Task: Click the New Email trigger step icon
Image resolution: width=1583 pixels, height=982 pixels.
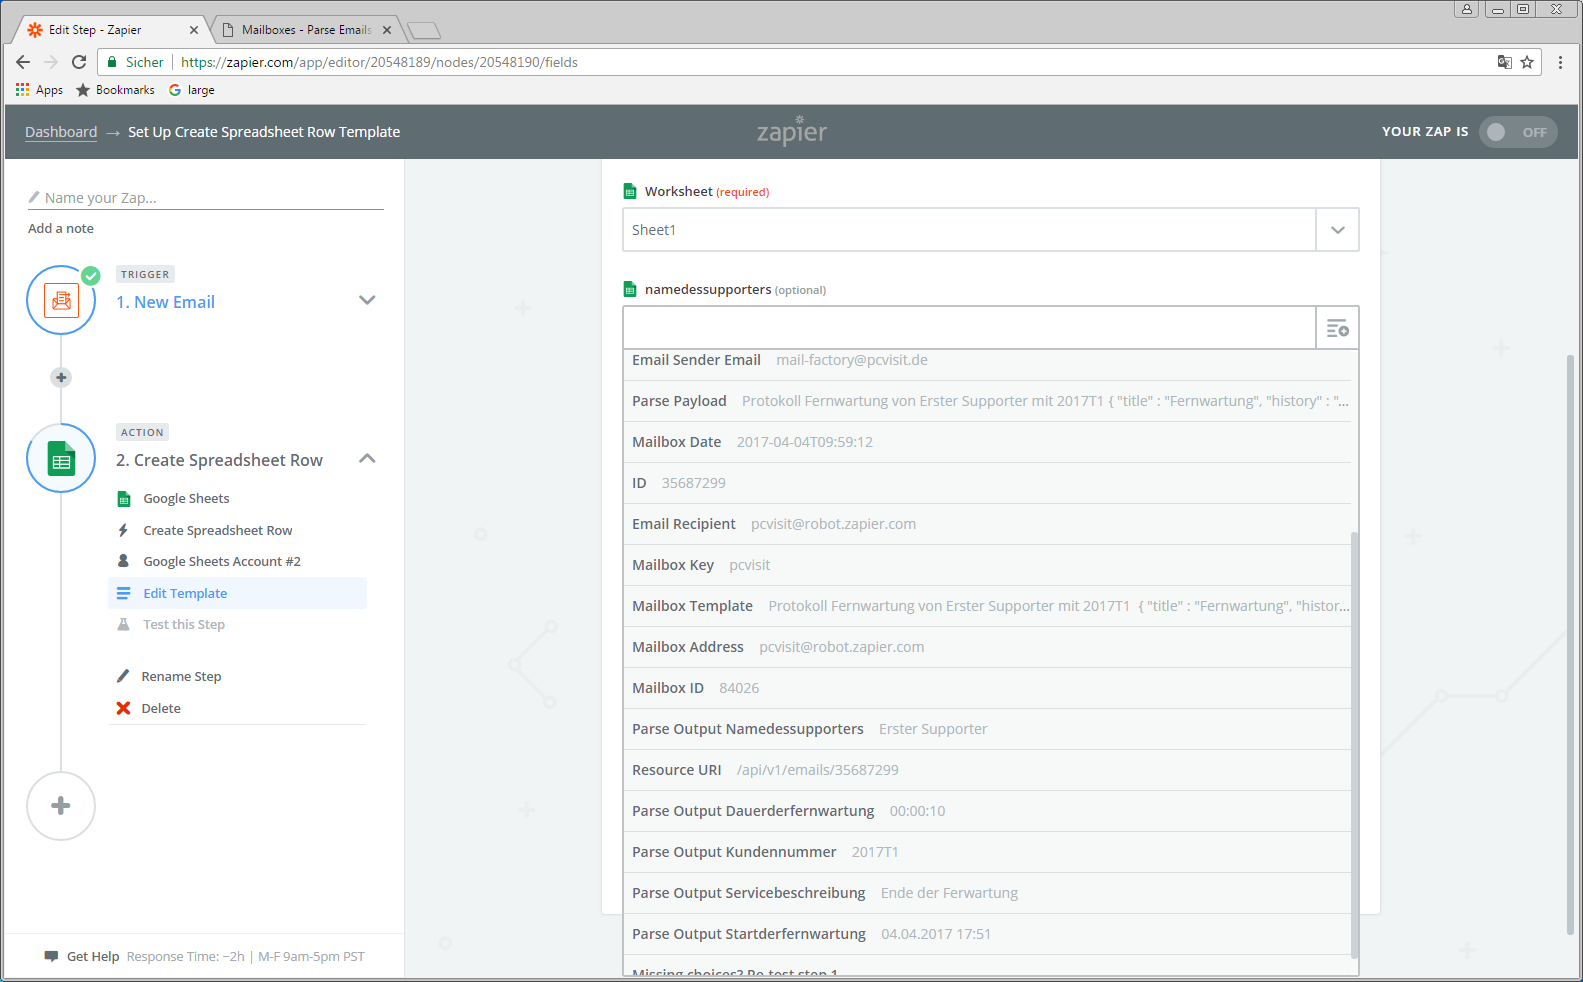Action: tap(61, 300)
